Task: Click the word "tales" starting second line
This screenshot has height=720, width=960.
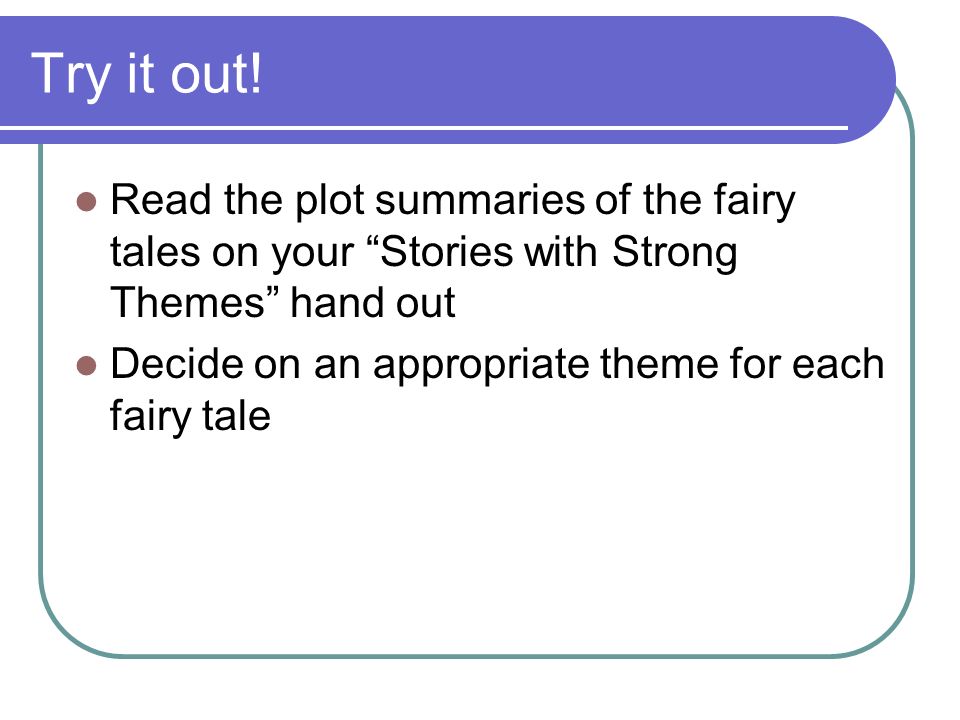Action: click(155, 251)
